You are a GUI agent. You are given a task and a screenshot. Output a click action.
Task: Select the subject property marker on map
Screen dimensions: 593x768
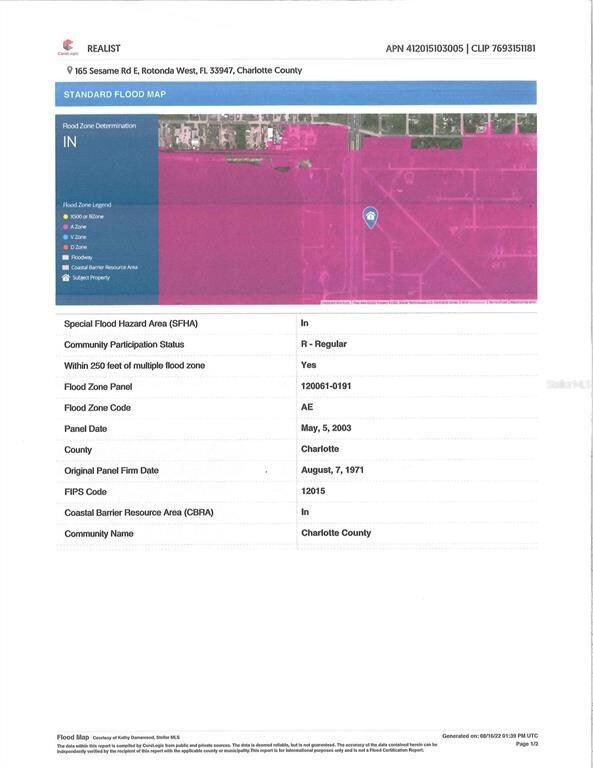pyautogui.click(x=371, y=217)
